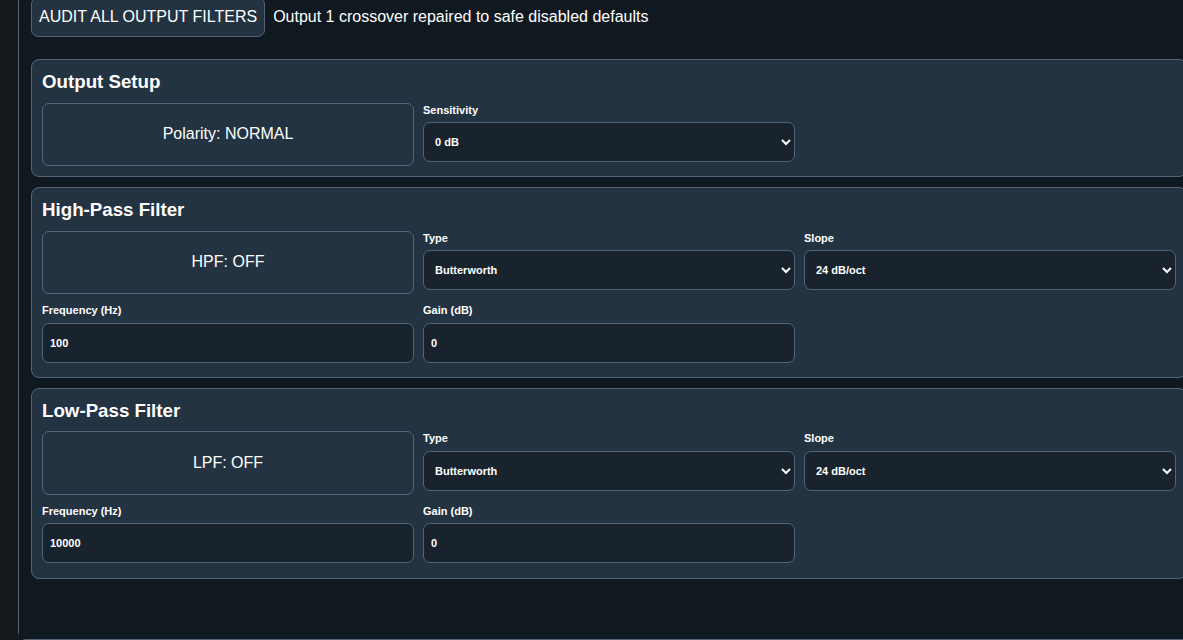1183x640 pixels.
Task: Open the High-Pass Filter Type dropdown
Action: [609, 270]
